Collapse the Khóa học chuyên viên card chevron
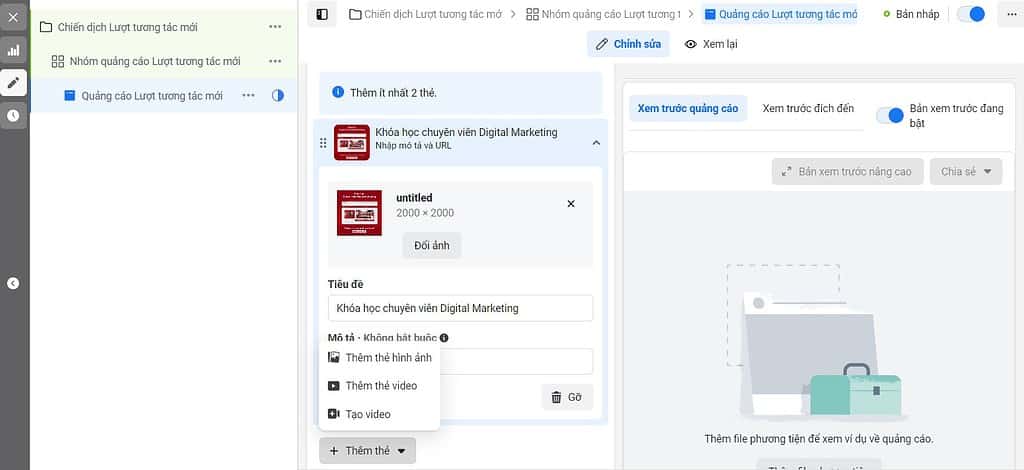Screen dimensions: 1024x470 (x=596, y=142)
